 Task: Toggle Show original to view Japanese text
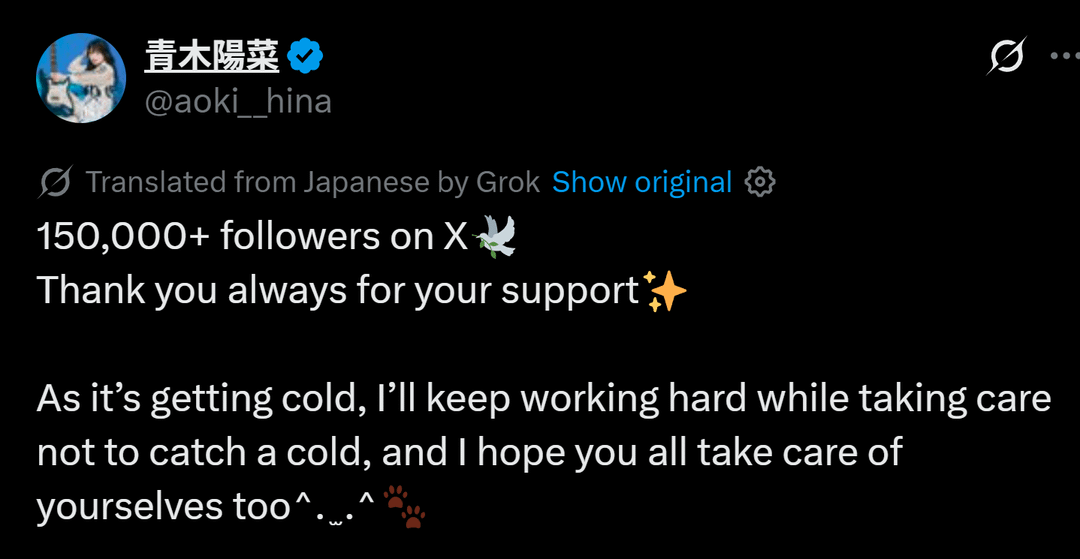click(x=642, y=182)
